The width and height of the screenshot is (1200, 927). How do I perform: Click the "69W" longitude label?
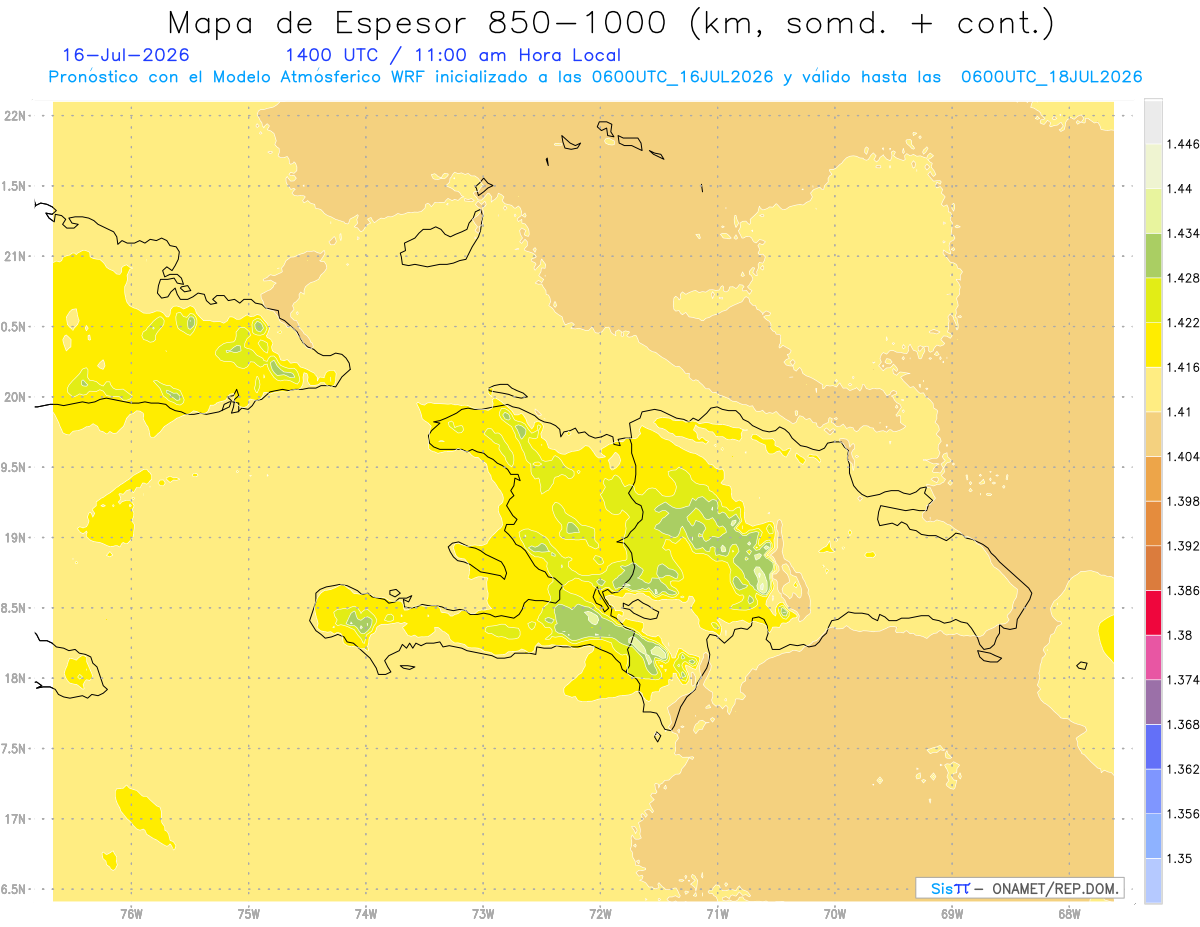pos(952,913)
